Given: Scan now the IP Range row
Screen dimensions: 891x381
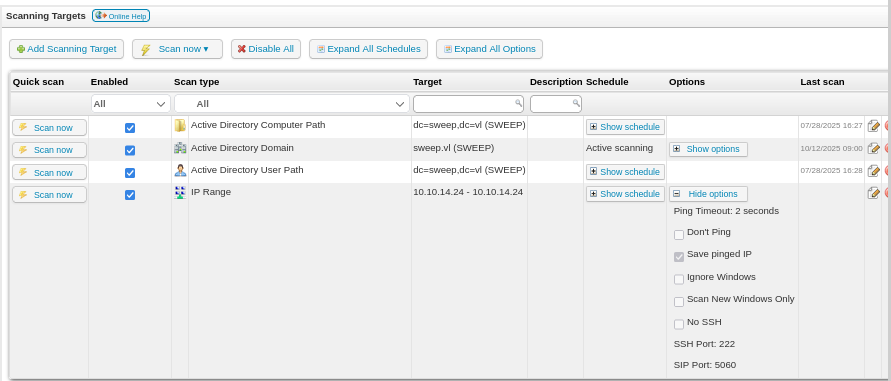Looking at the screenshot, I should click(x=49, y=194).
